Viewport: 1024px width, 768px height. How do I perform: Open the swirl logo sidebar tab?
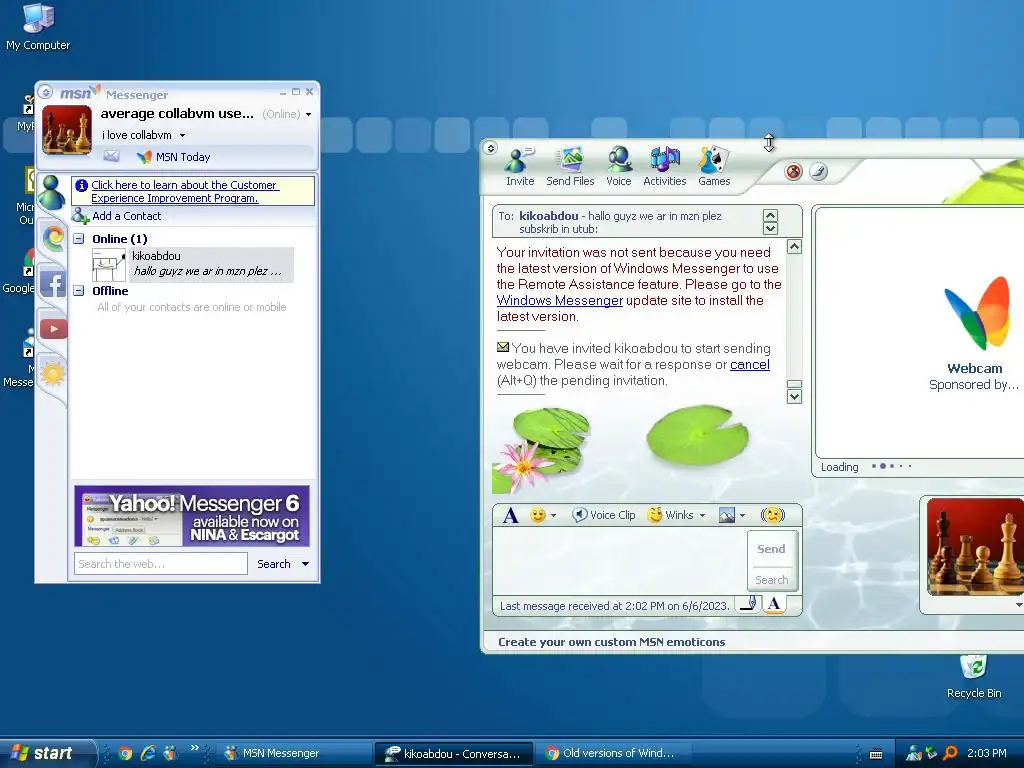pos(54,238)
